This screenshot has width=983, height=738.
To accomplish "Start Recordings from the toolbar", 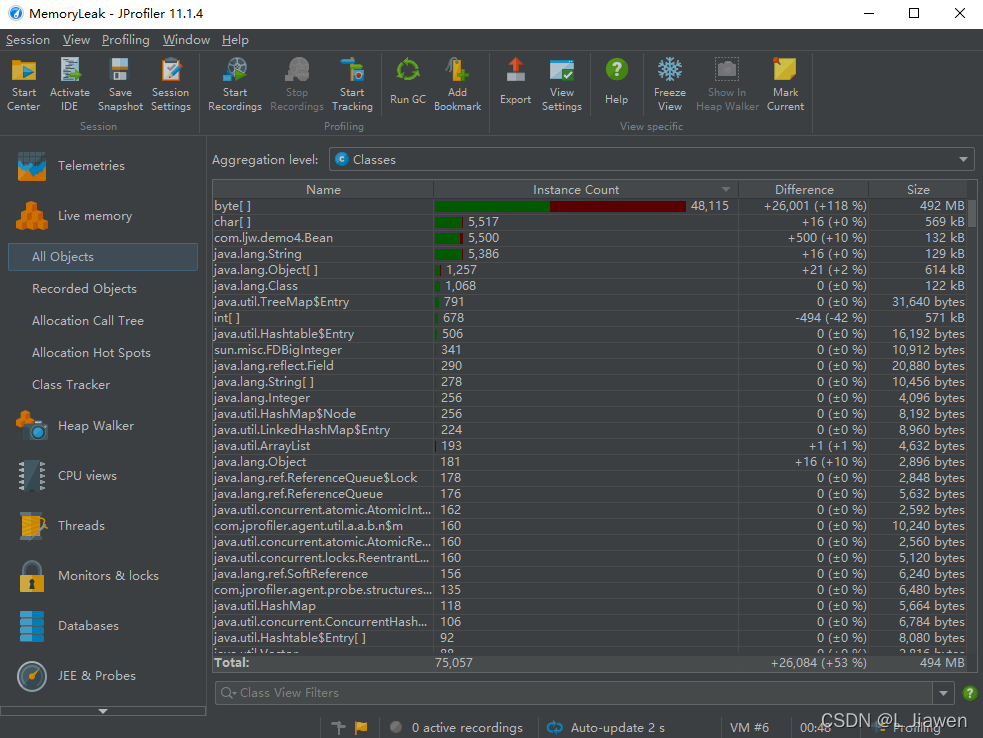I will pyautogui.click(x=234, y=85).
